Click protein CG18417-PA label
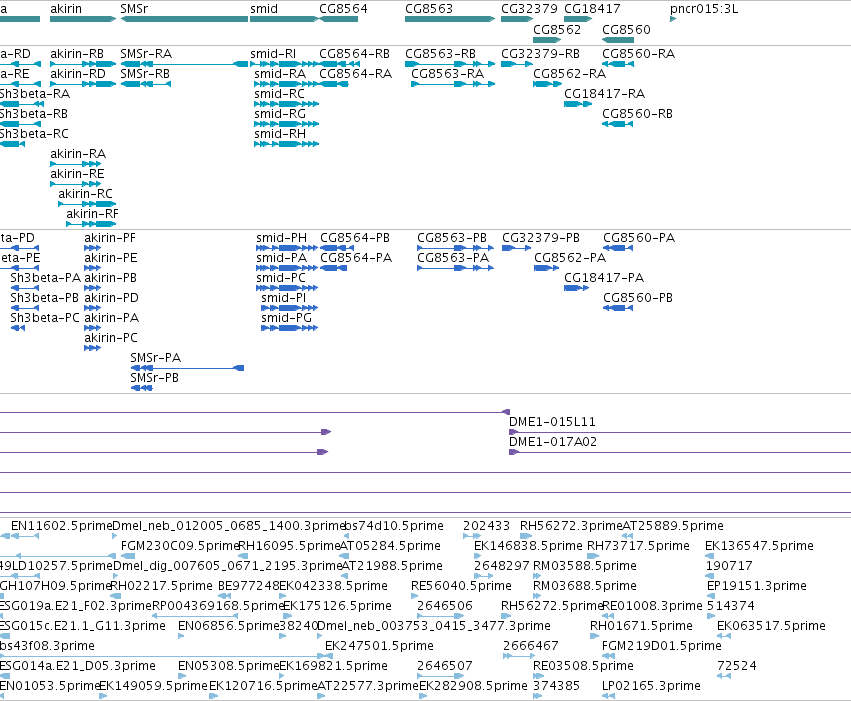Screen dimensions: 851x701 [x=604, y=278]
